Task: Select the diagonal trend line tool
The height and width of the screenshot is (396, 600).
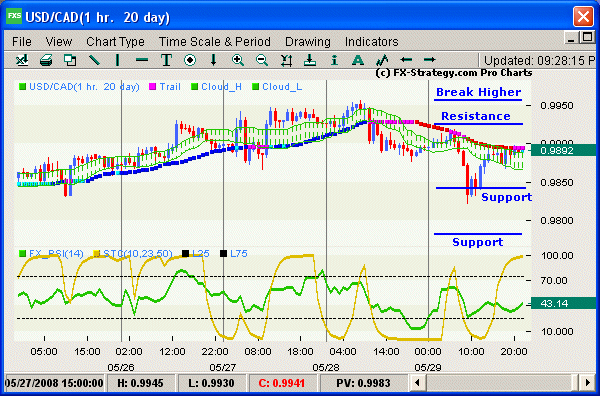Action: 94,60
